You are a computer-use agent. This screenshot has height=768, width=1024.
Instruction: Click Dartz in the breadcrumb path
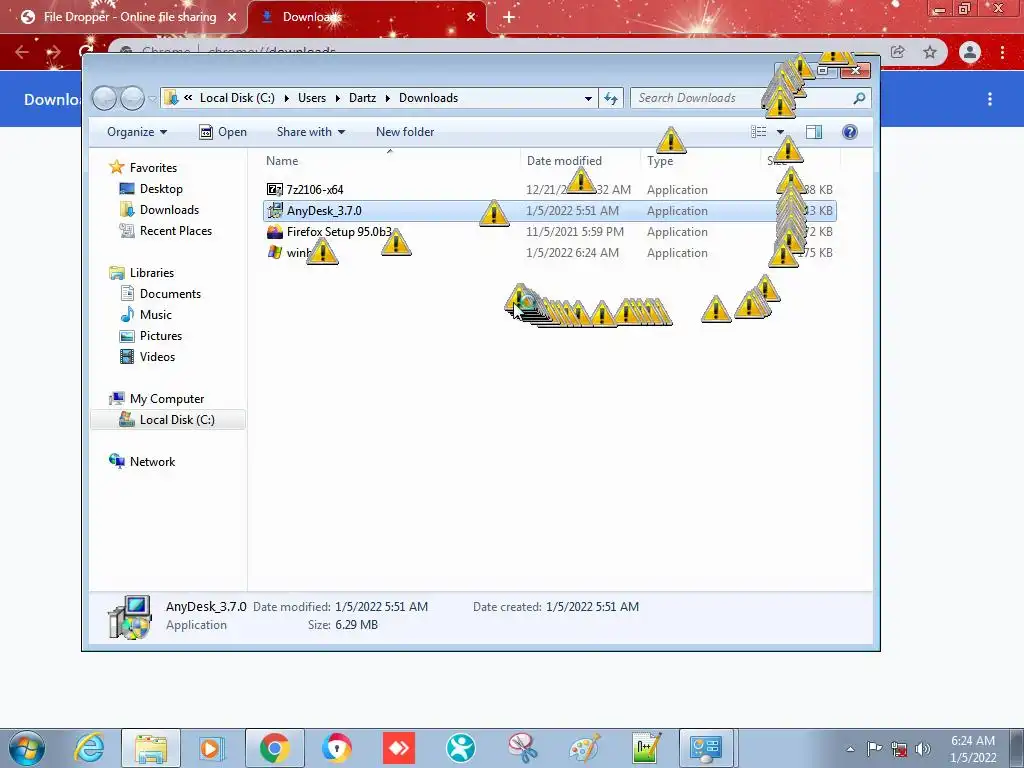(x=362, y=98)
